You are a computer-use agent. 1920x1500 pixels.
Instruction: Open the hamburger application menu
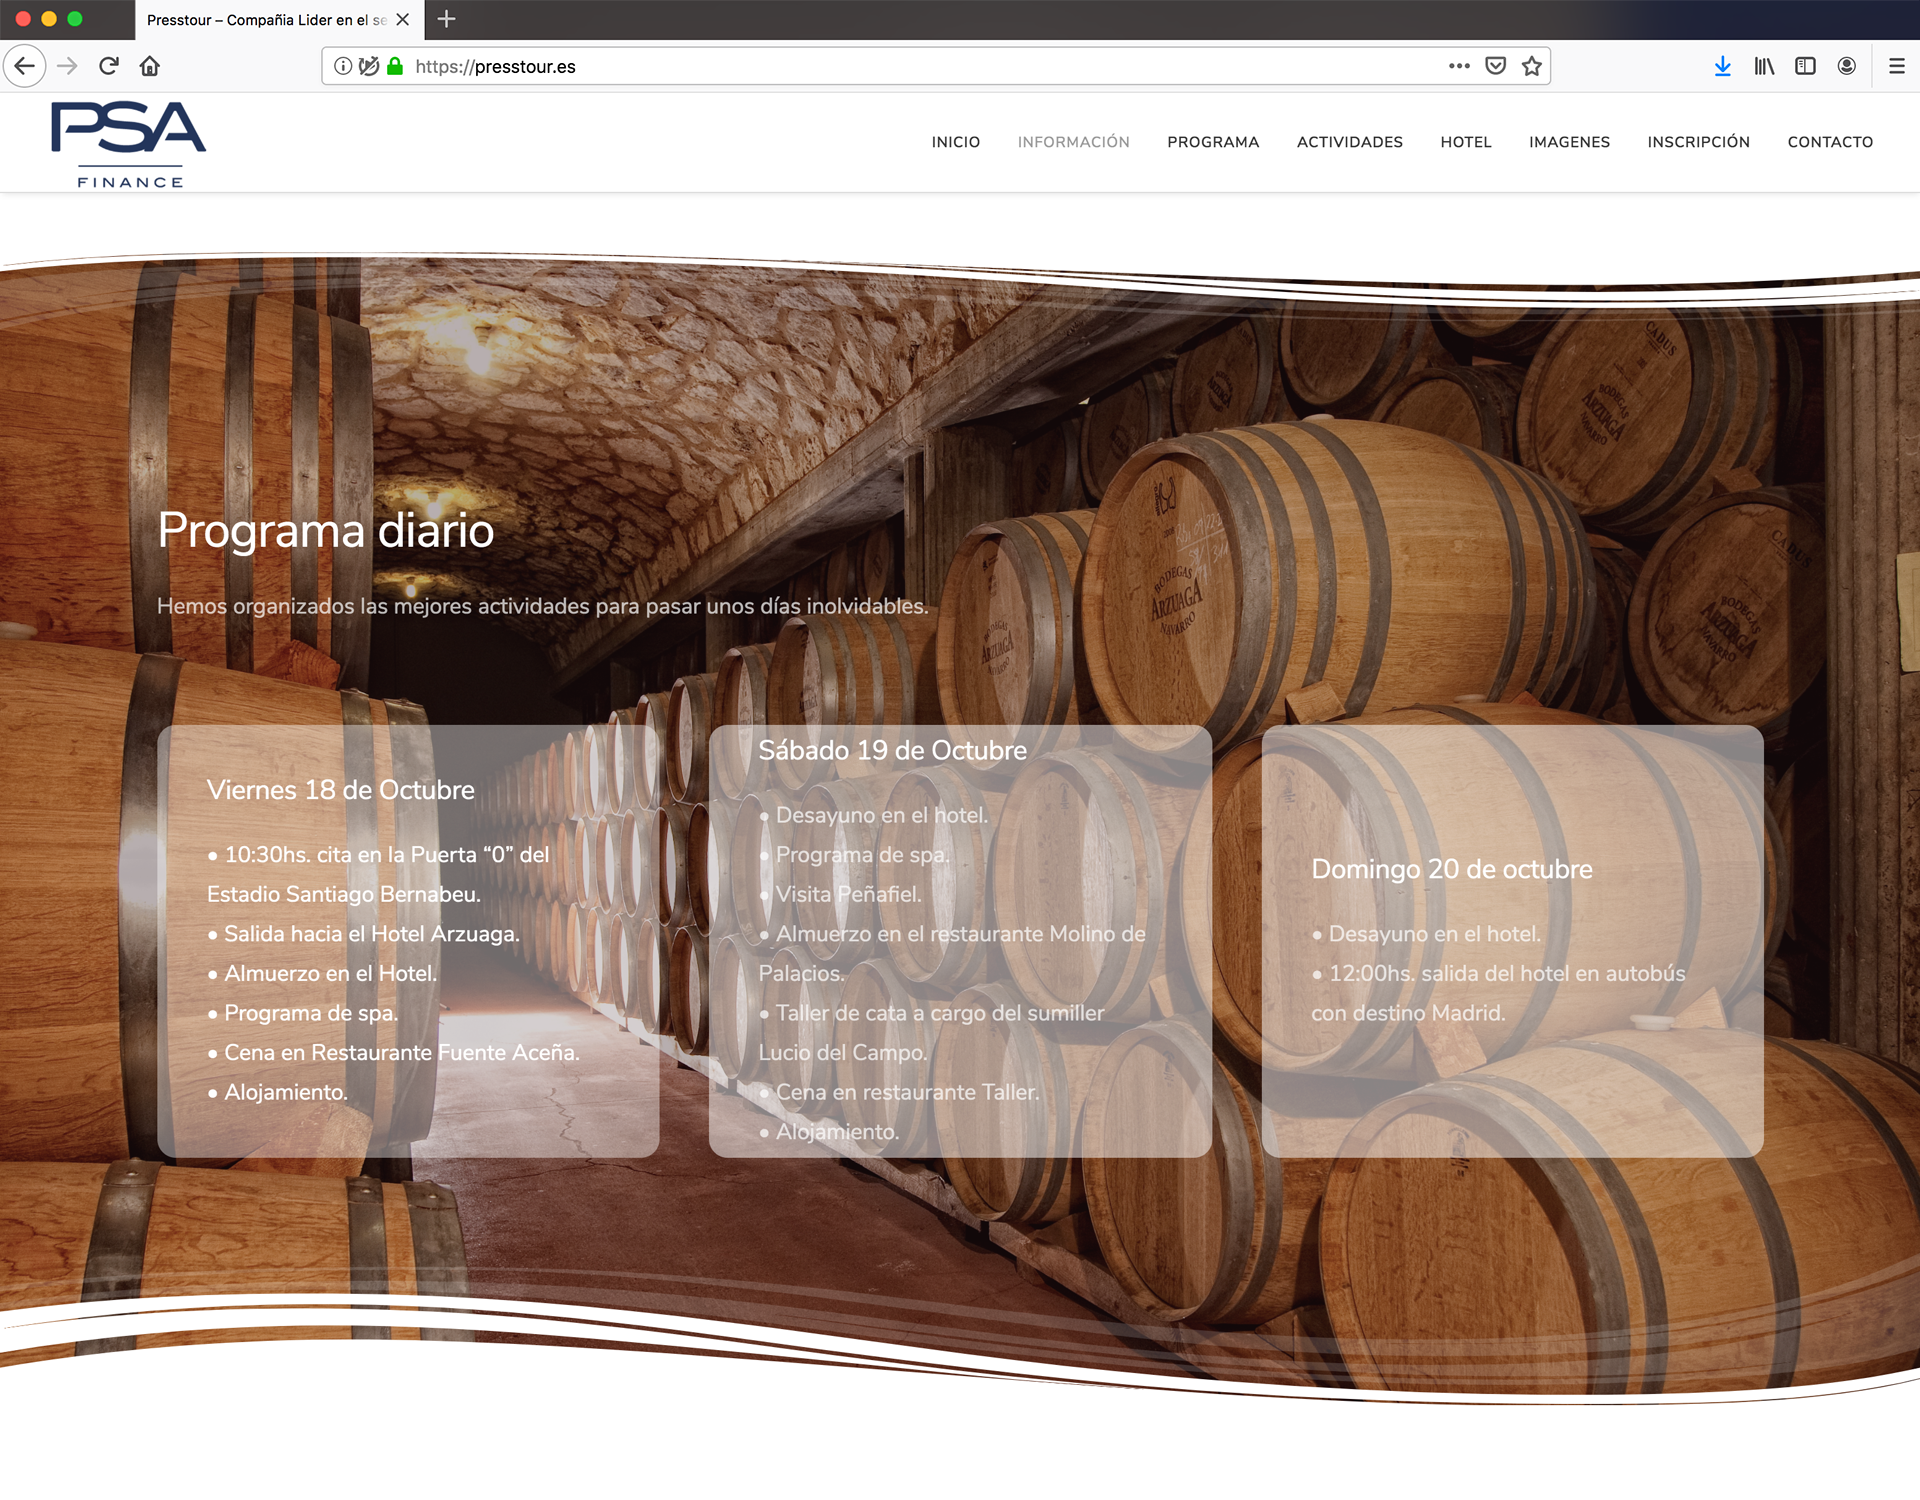(x=1896, y=66)
